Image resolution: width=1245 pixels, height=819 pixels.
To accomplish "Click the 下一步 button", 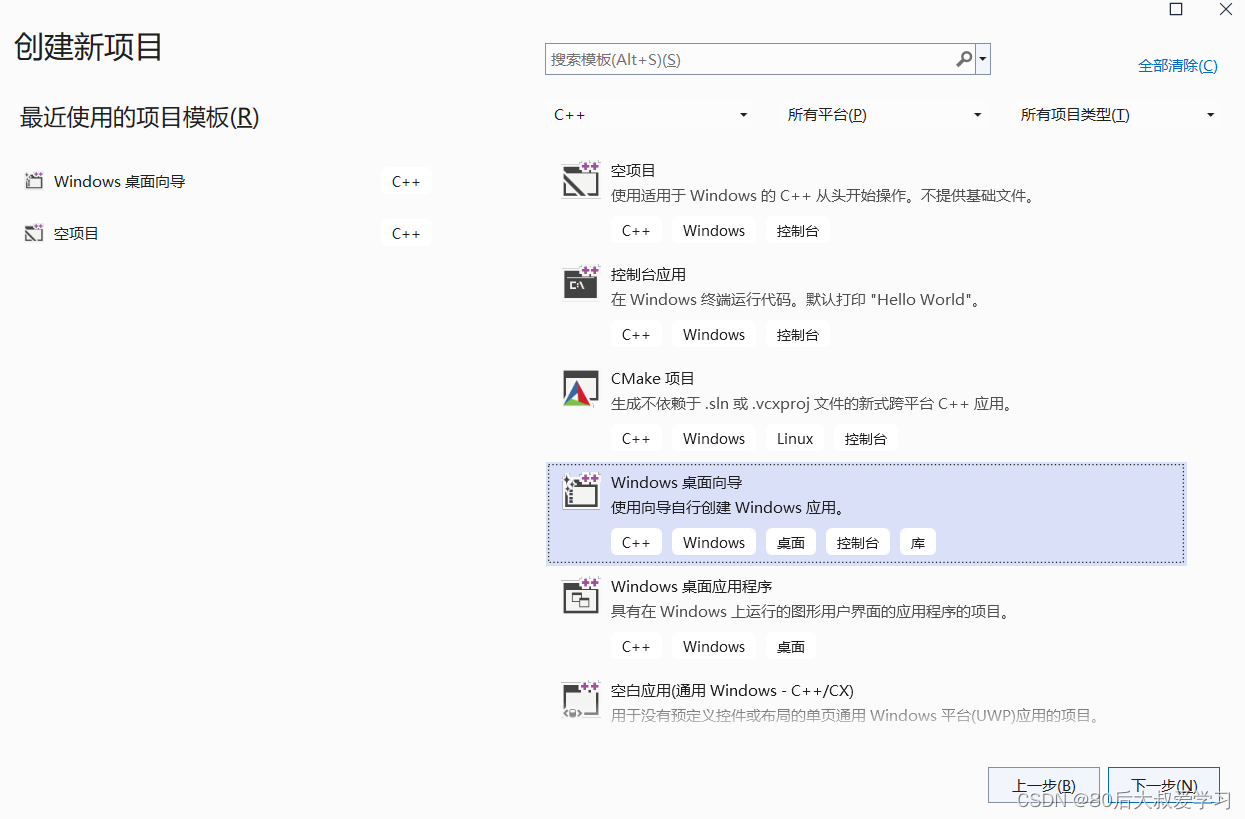I will (x=1163, y=786).
